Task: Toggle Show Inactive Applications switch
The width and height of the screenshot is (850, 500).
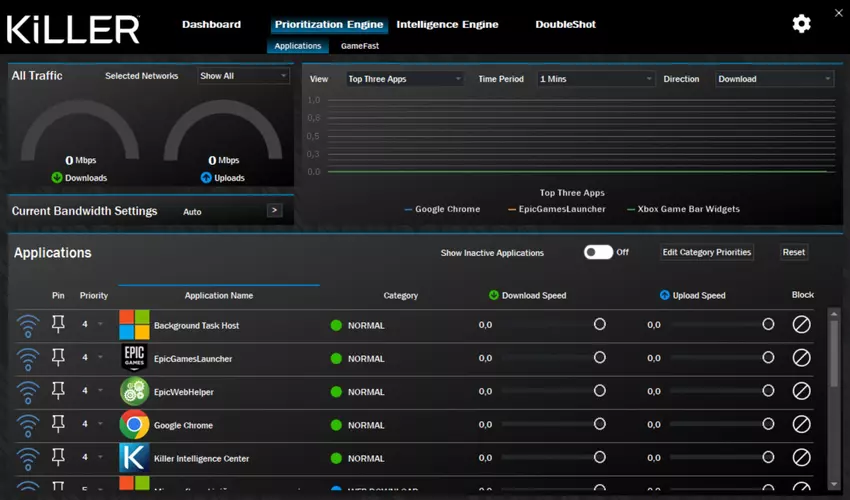Action: click(598, 252)
